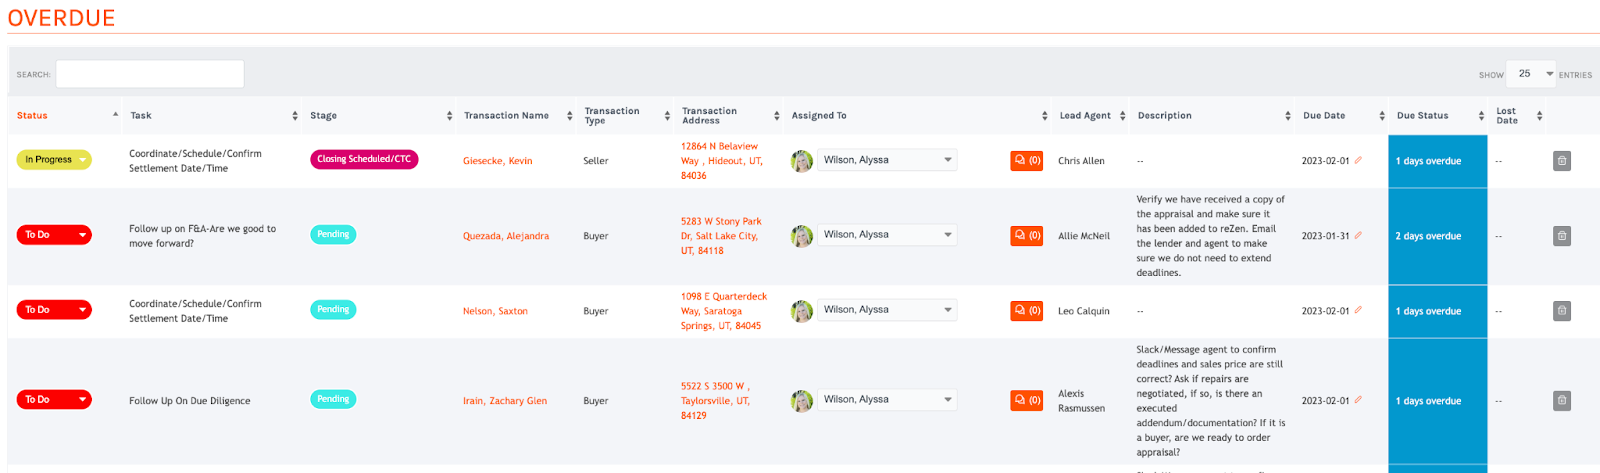Sort by Assigned To column
This screenshot has height=473, width=1600.
click(x=918, y=116)
